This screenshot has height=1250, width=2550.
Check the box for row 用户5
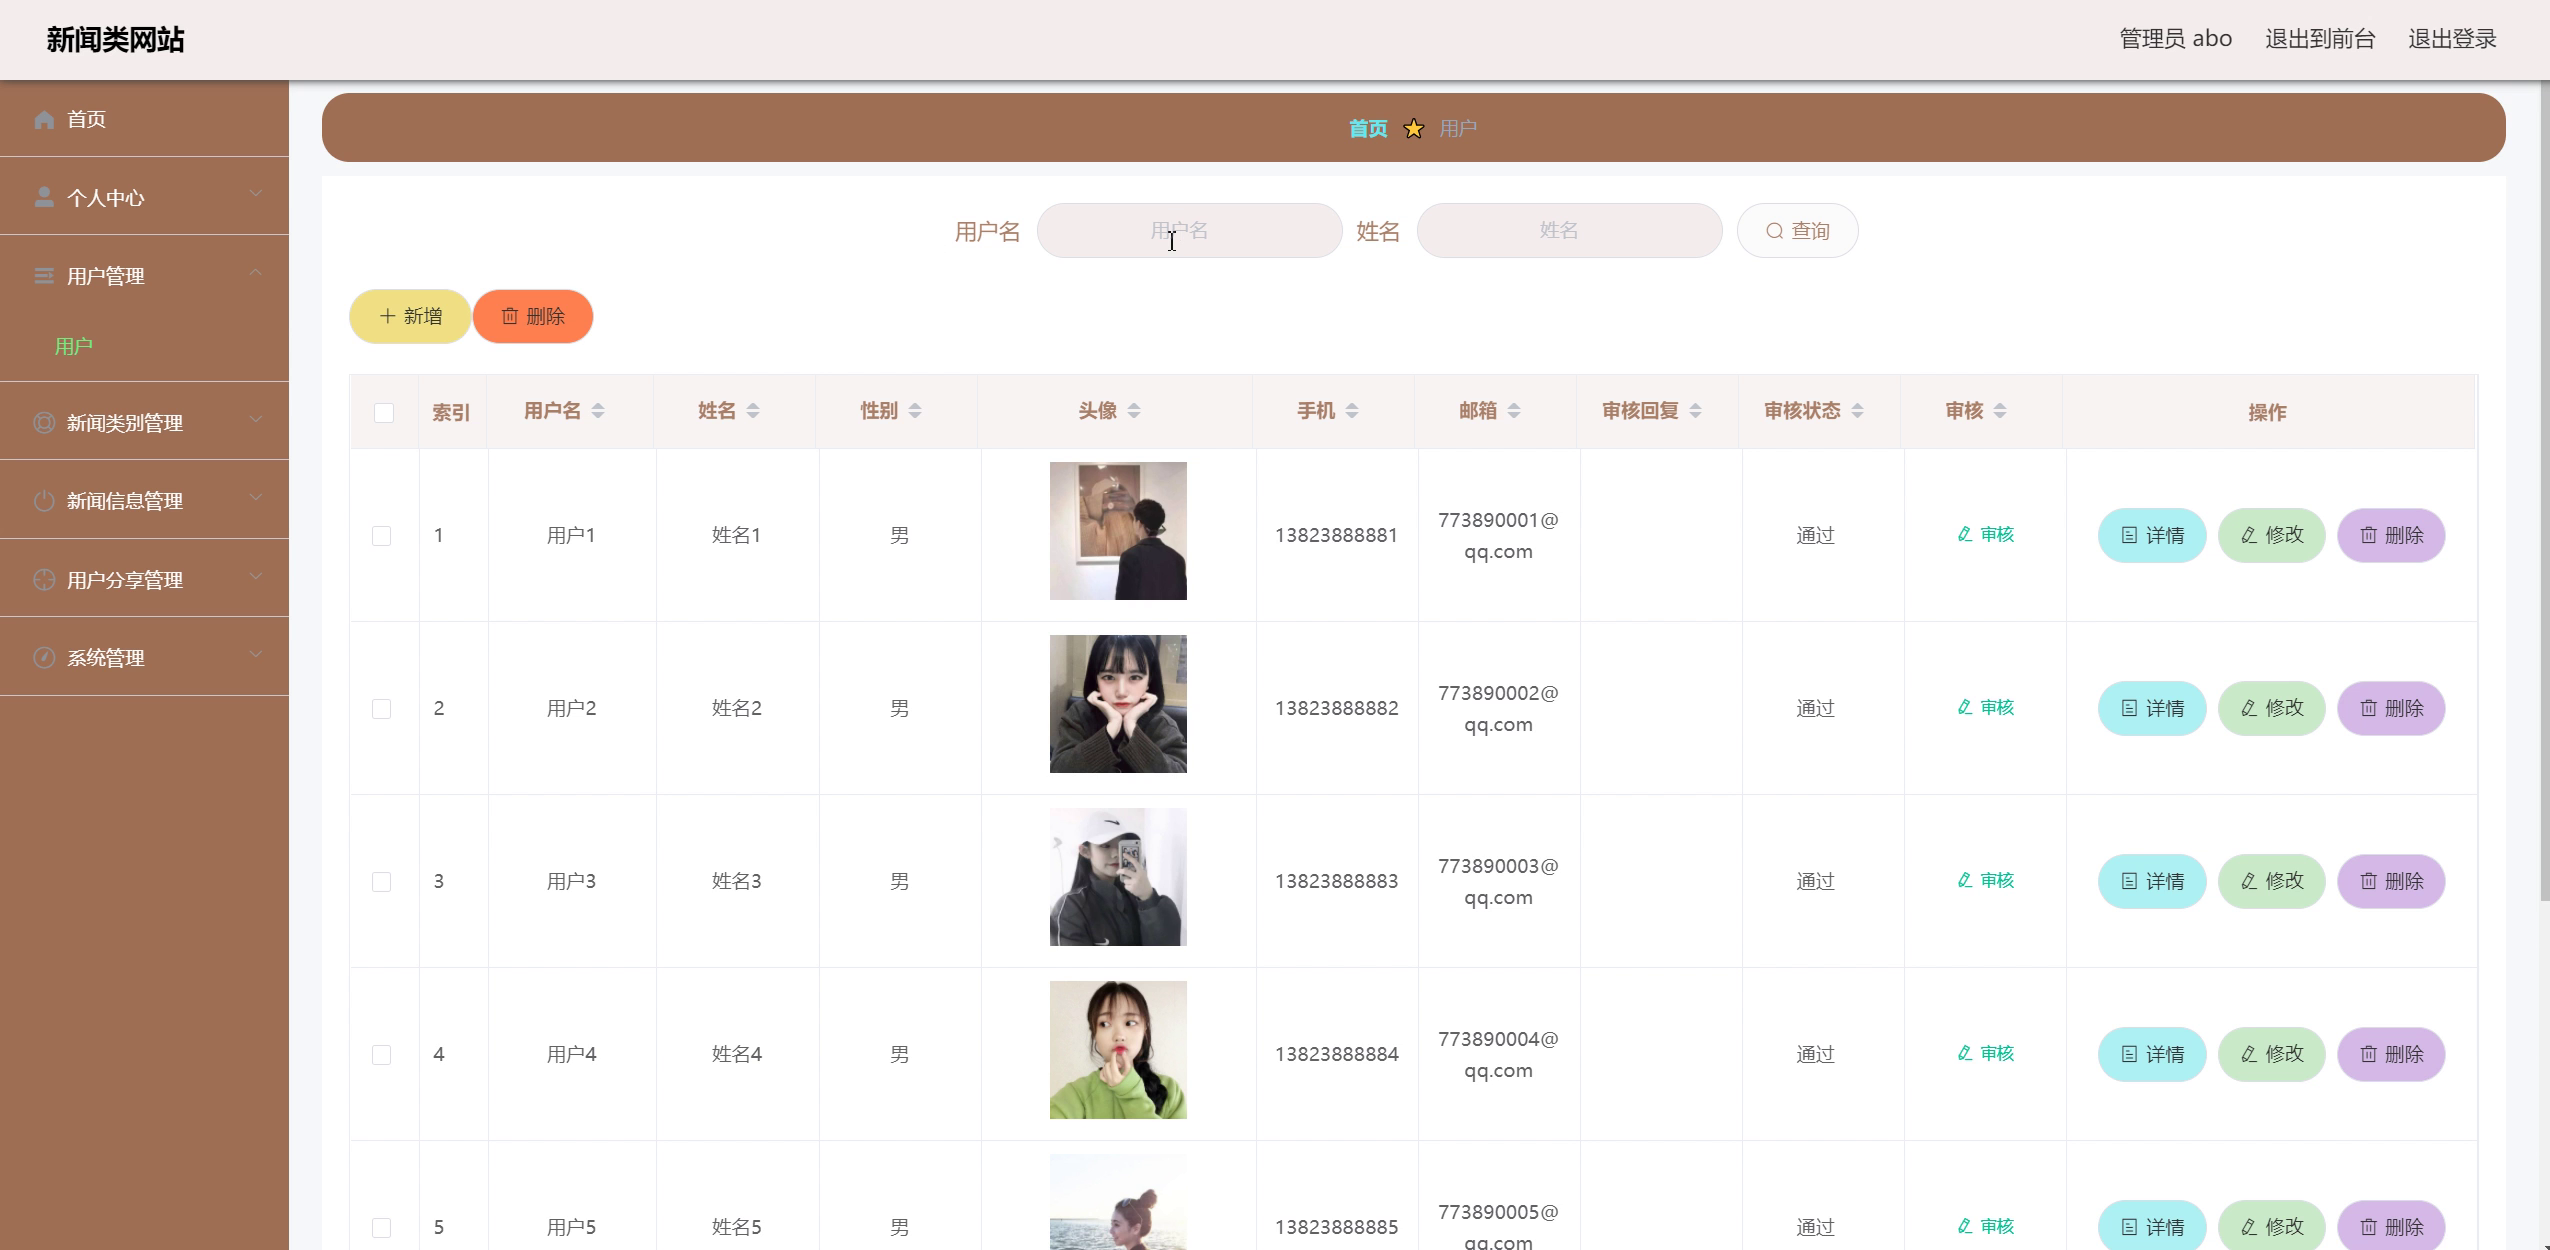pyautogui.click(x=381, y=1228)
